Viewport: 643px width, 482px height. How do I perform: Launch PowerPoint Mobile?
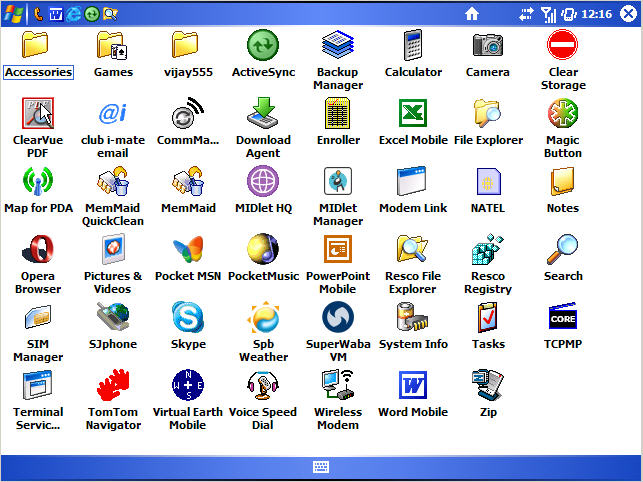coord(338,264)
